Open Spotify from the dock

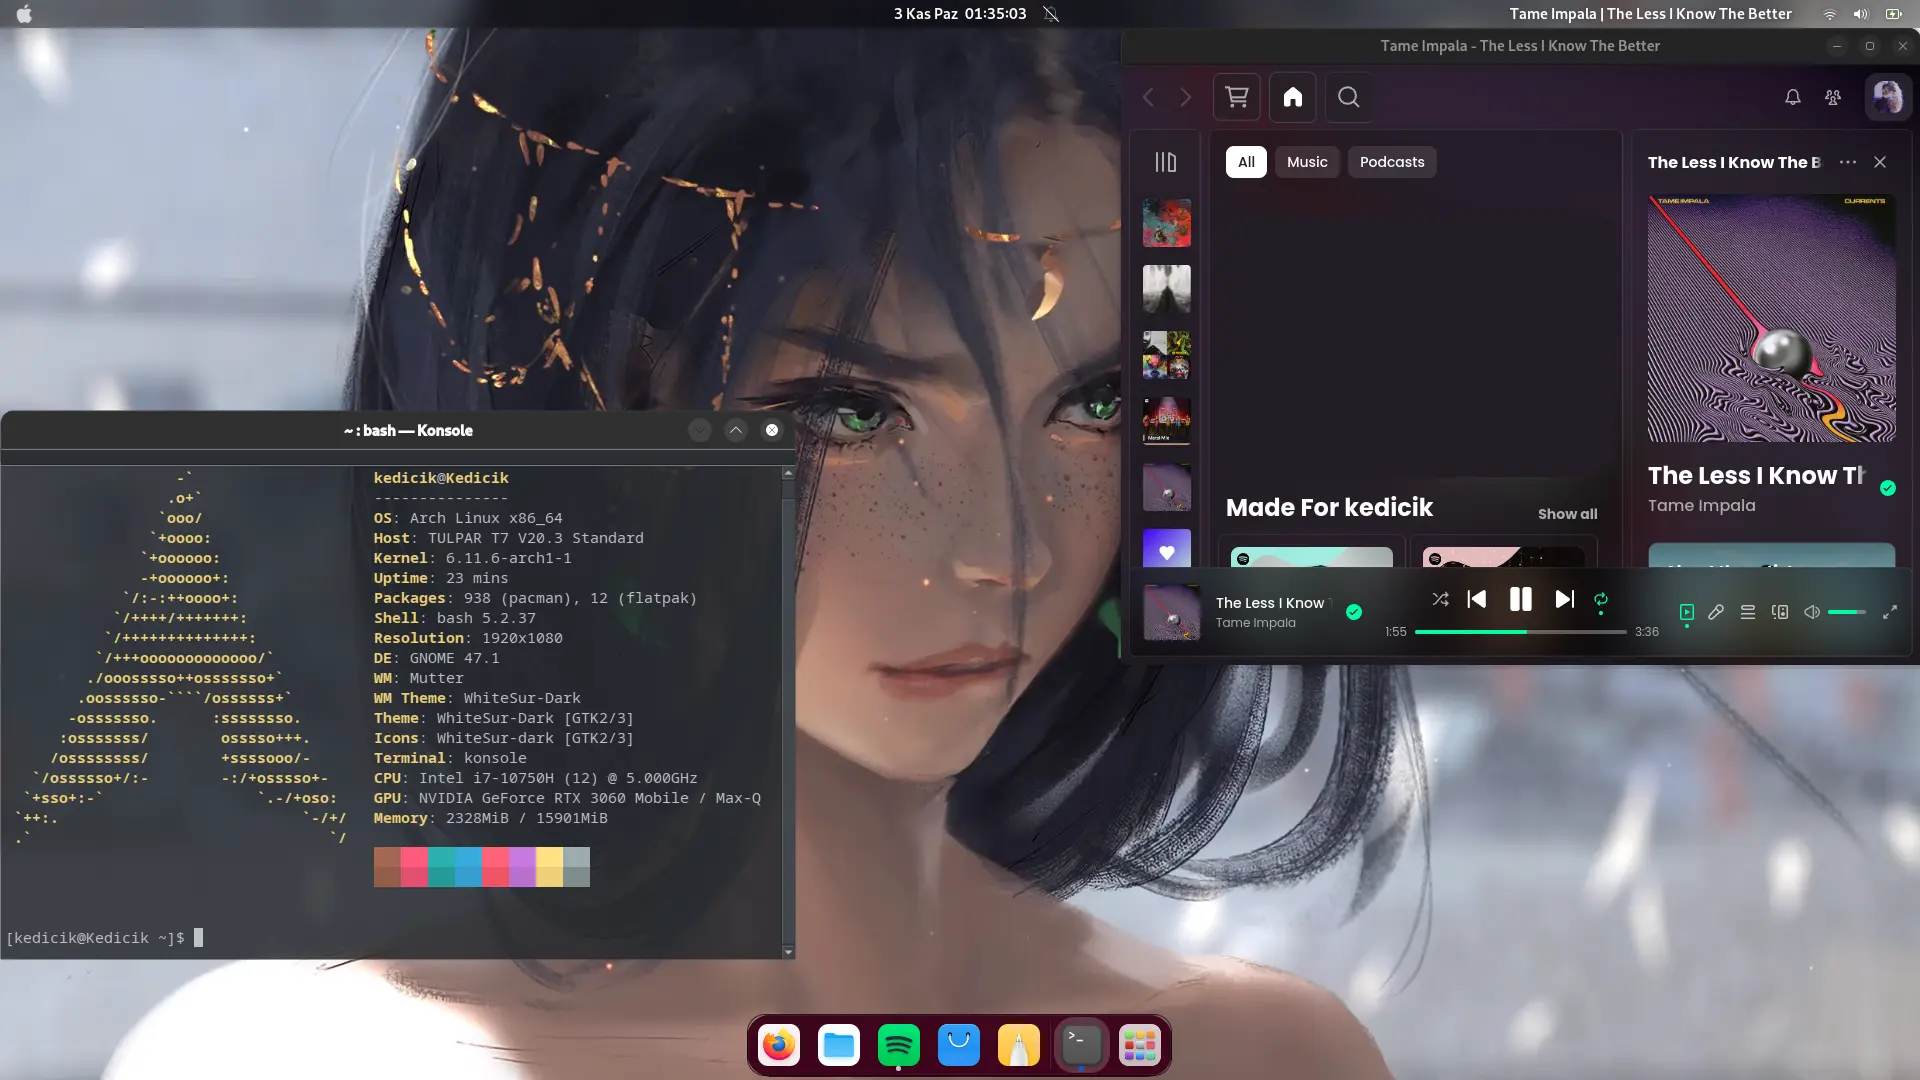[x=899, y=1046]
